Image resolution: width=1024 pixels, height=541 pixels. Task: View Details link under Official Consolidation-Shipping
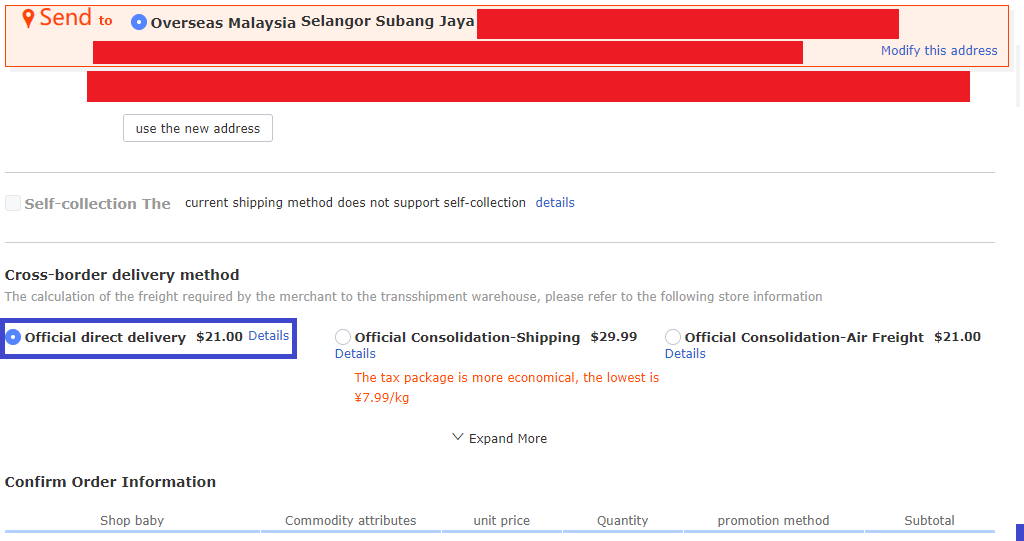(x=355, y=354)
